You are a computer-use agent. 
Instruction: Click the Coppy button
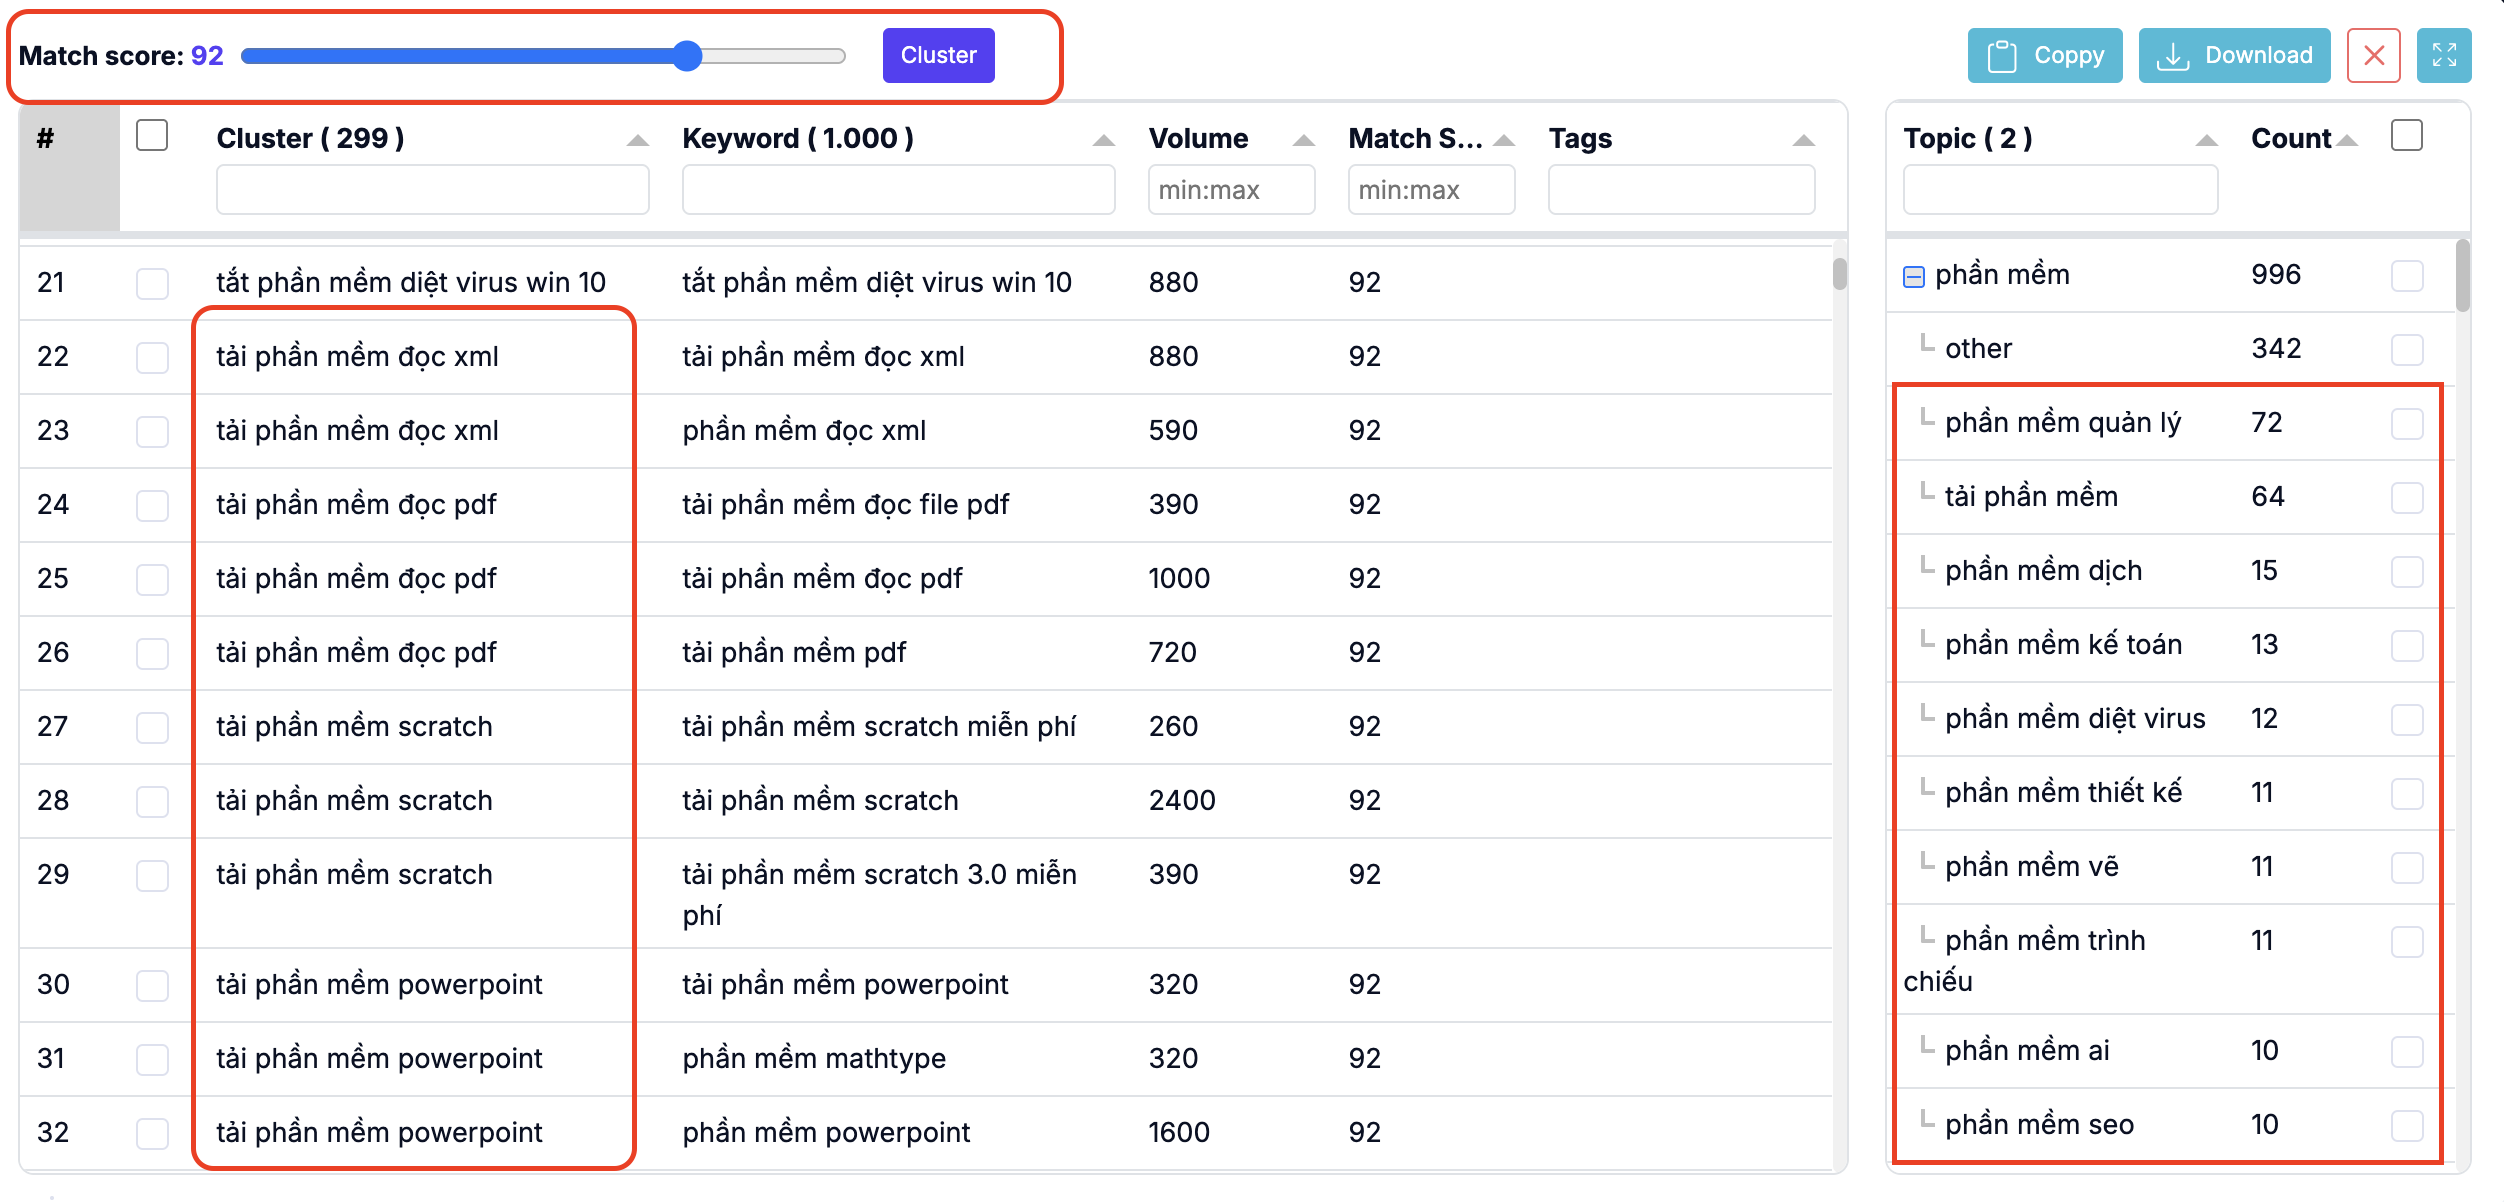click(2045, 55)
